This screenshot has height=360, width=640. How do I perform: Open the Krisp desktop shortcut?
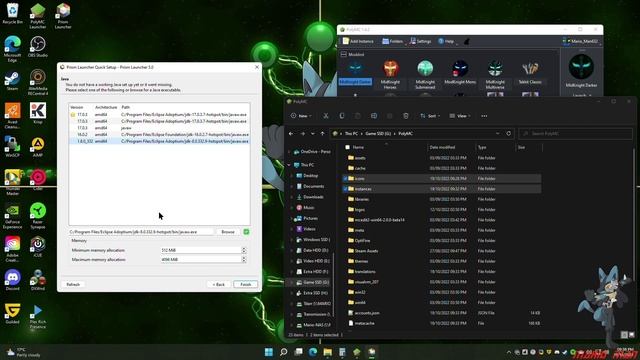click(x=38, y=113)
